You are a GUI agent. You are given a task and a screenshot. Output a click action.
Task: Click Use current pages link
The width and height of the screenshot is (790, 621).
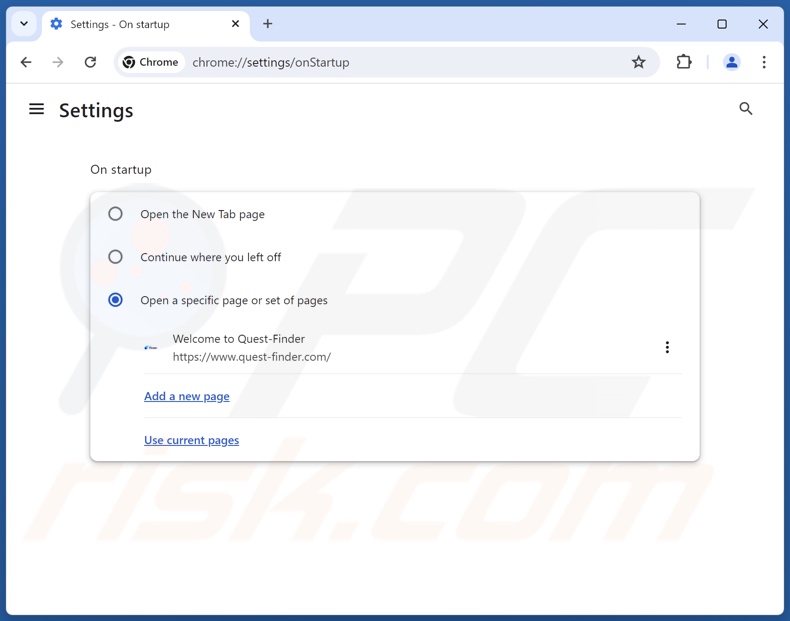[192, 440]
